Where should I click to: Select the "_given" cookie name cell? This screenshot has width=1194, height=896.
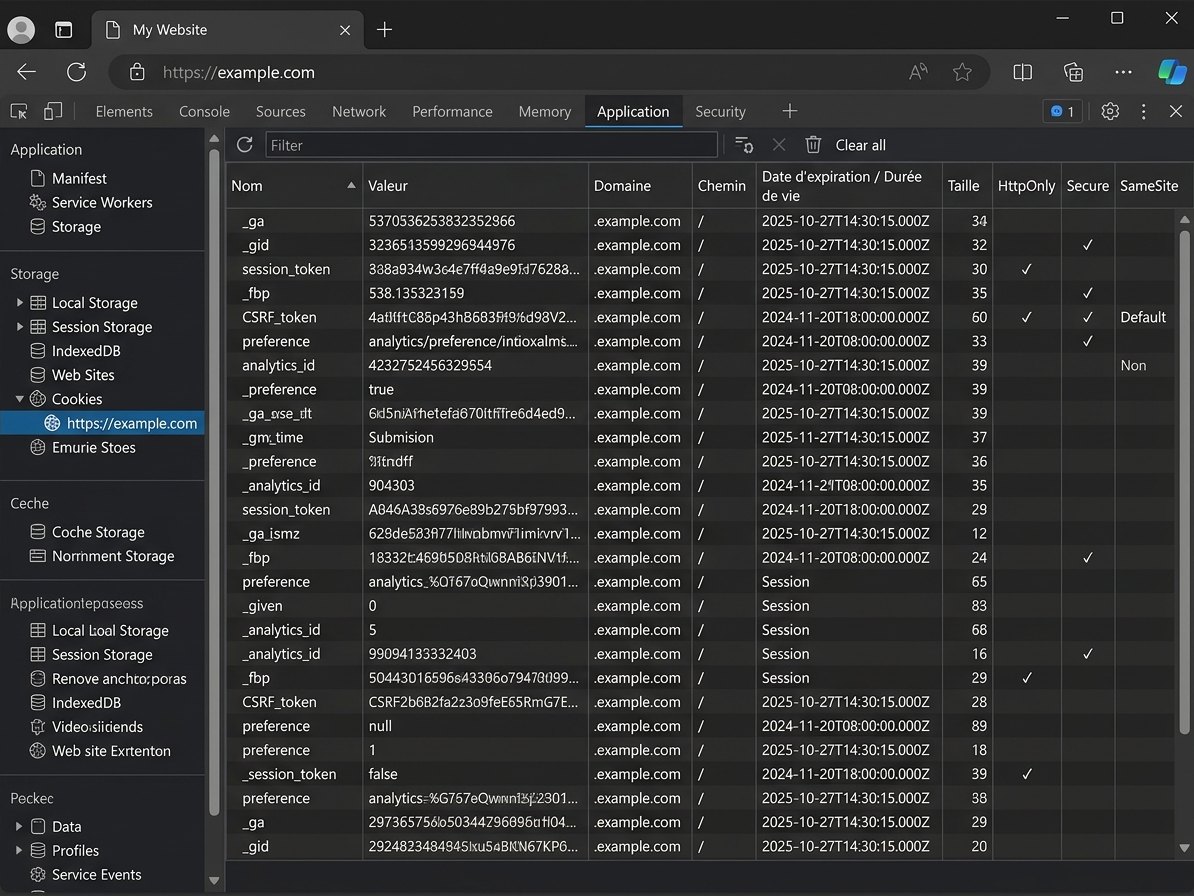click(x=262, y=606)
